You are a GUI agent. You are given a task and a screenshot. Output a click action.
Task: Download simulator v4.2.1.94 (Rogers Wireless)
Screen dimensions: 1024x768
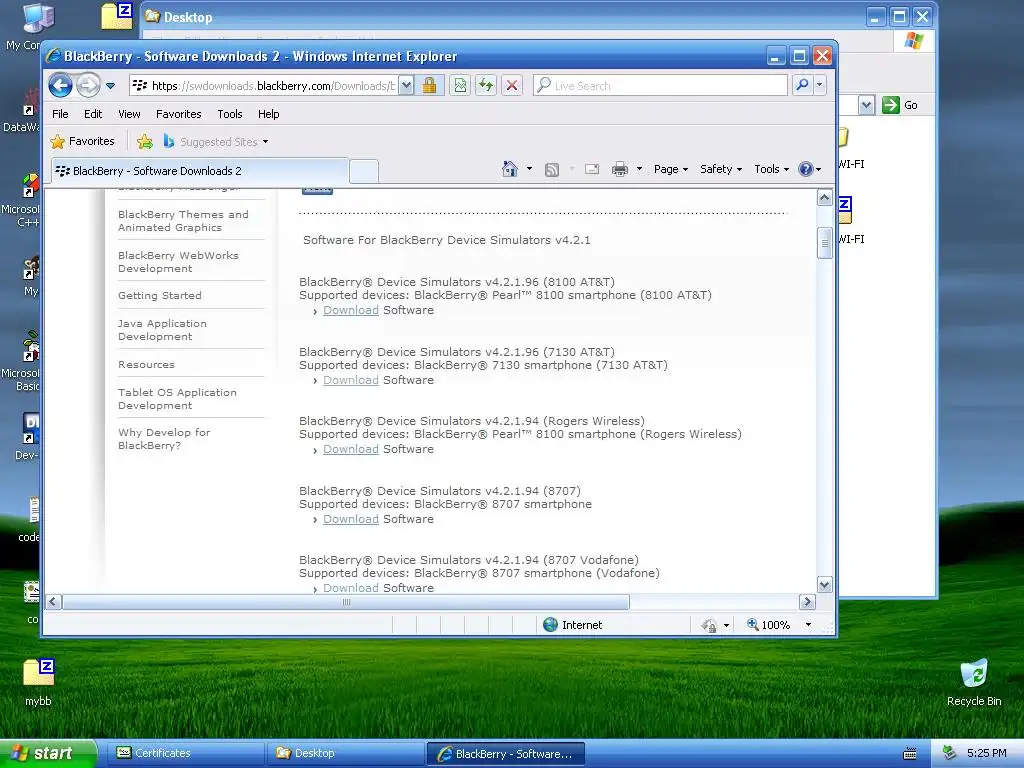tap(351, 449)
